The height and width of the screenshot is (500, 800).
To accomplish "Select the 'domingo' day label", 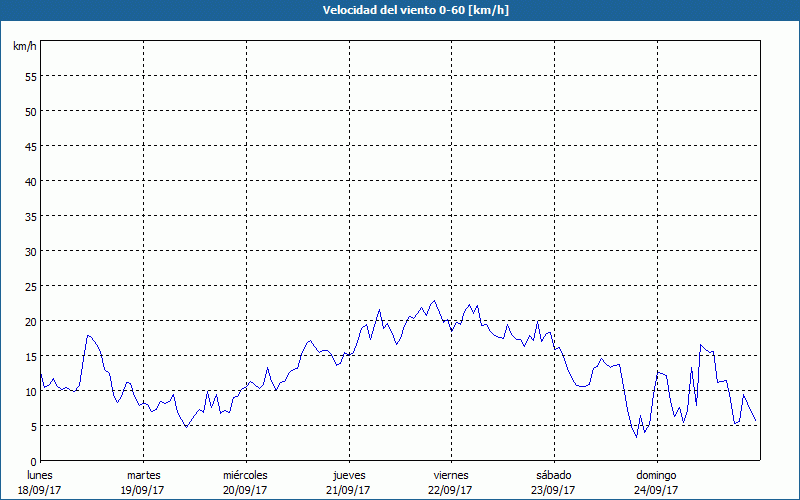I will (656, 475).
